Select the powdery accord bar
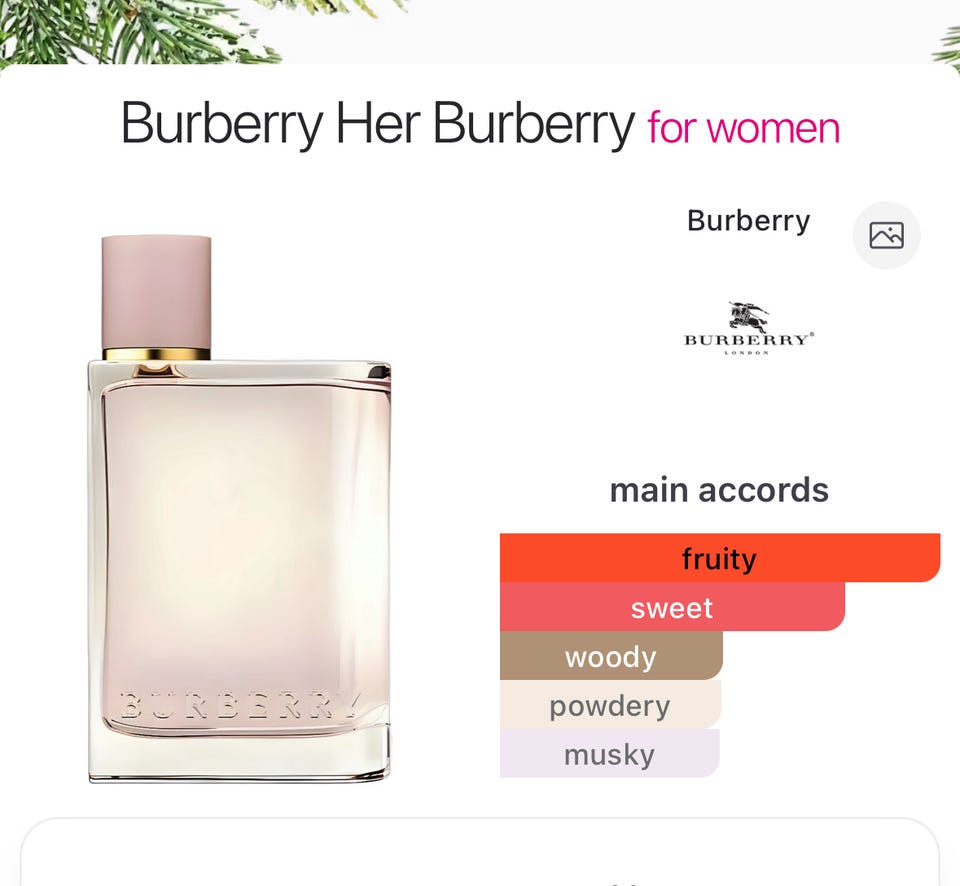The image size is (960, 886). 610,705
